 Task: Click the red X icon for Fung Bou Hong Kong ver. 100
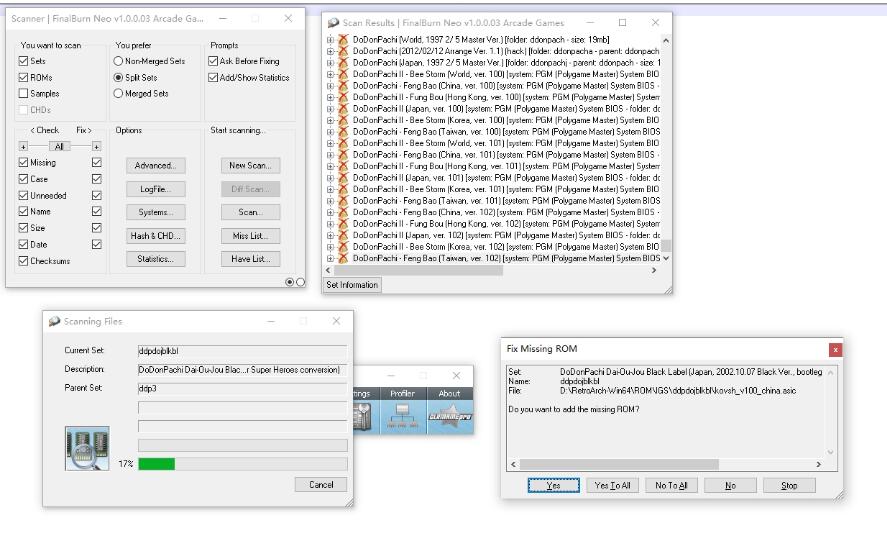pos(343,97)
